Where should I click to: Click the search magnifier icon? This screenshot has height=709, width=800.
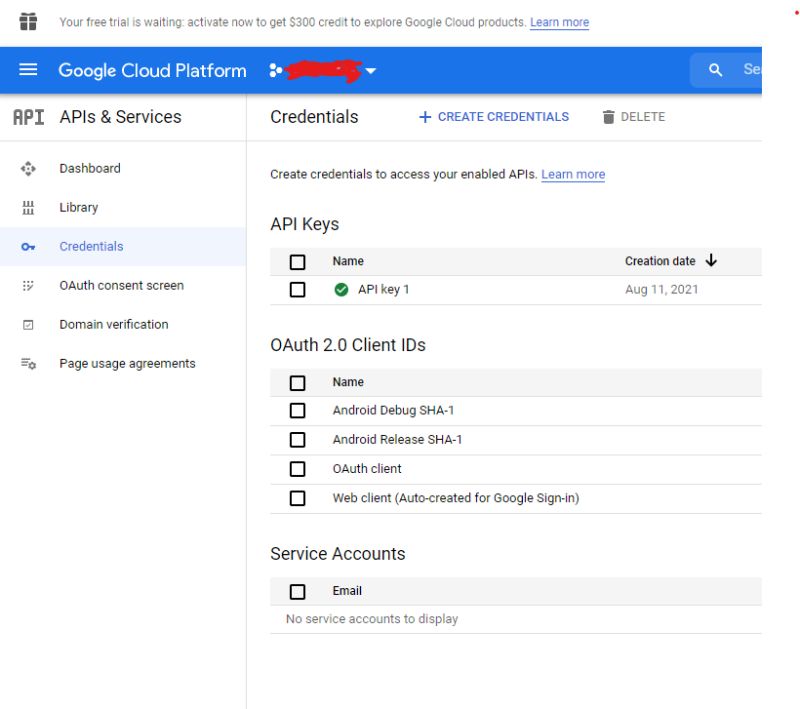[715, 70]
